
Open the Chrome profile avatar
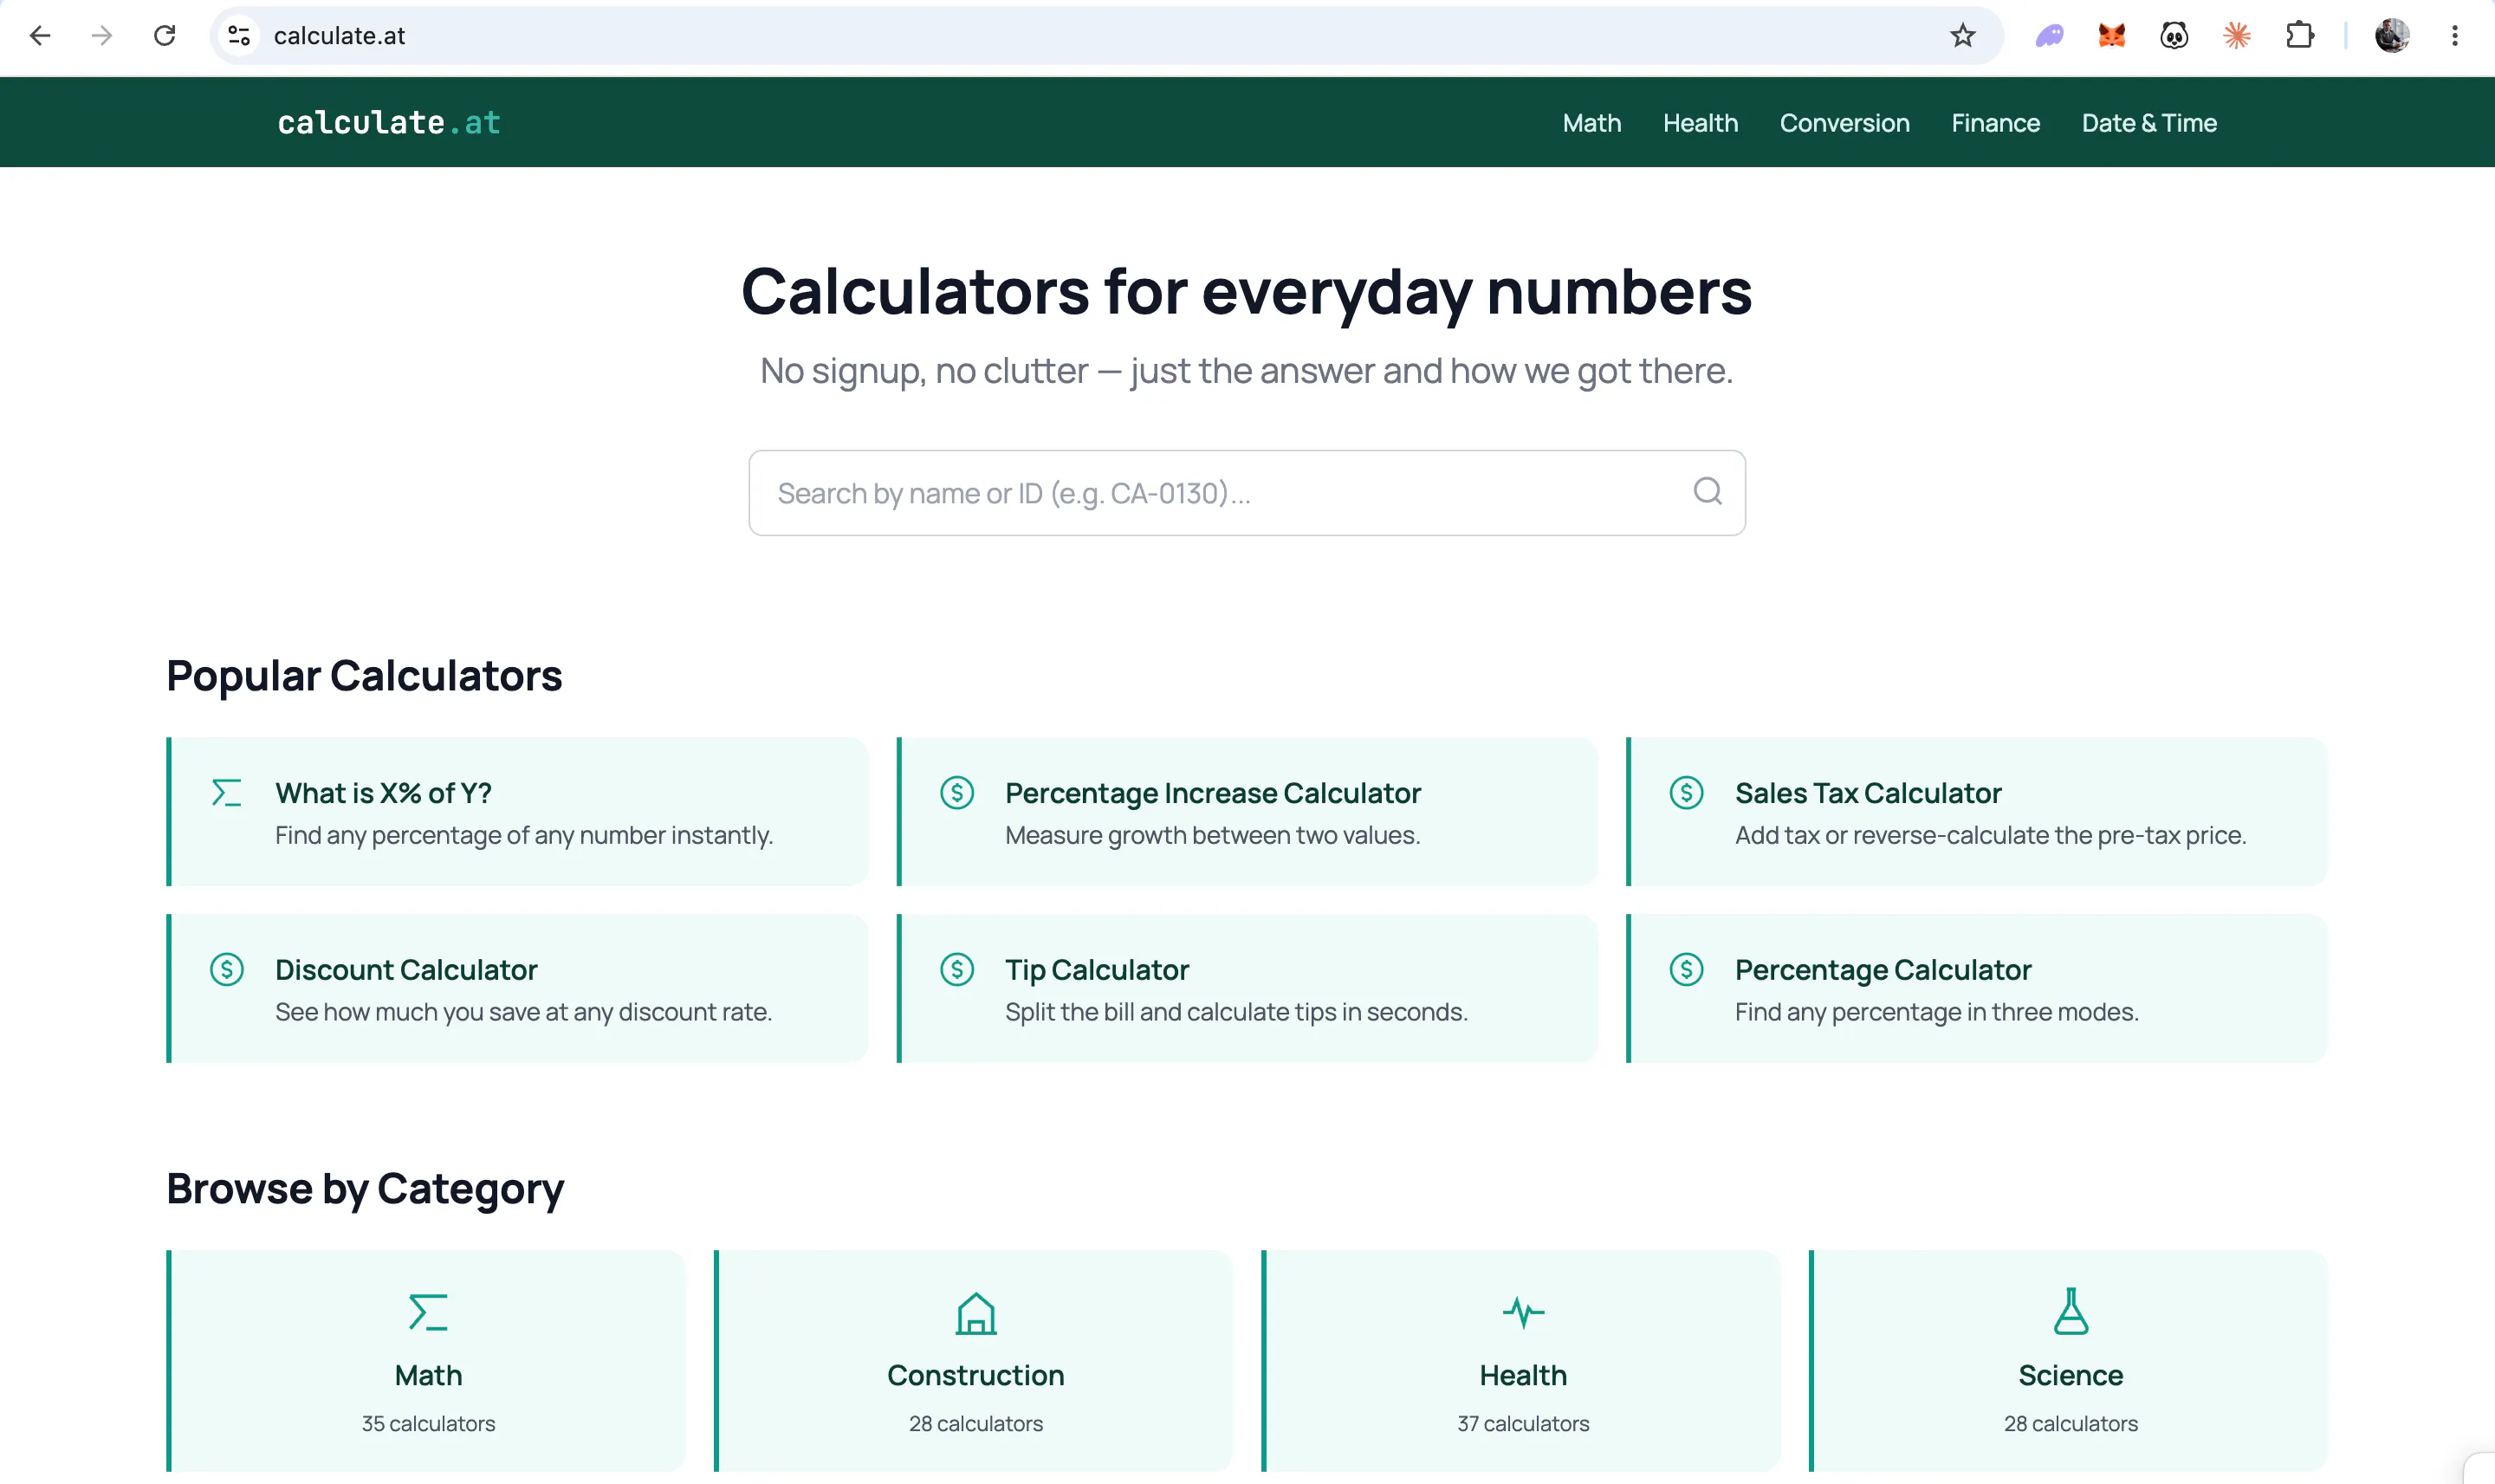click(x=2392, y=36)
